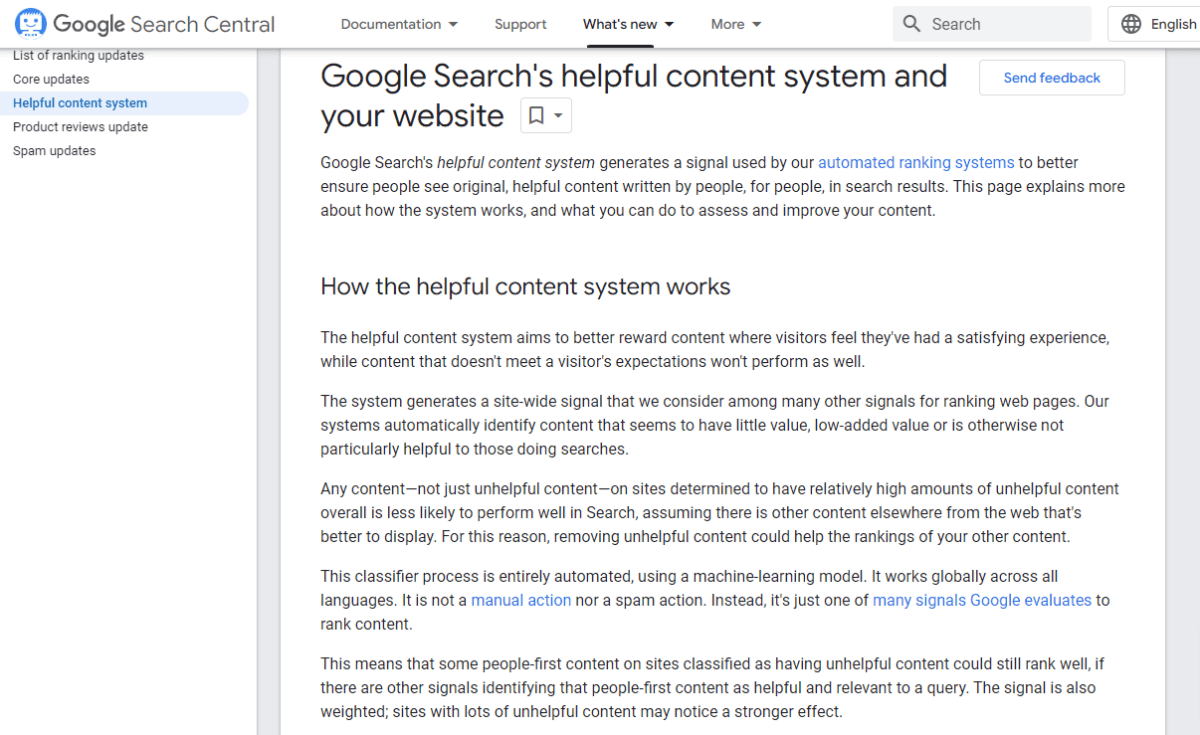
Task: Open the Documentation dropdown menu
Action: pos(399,24)
